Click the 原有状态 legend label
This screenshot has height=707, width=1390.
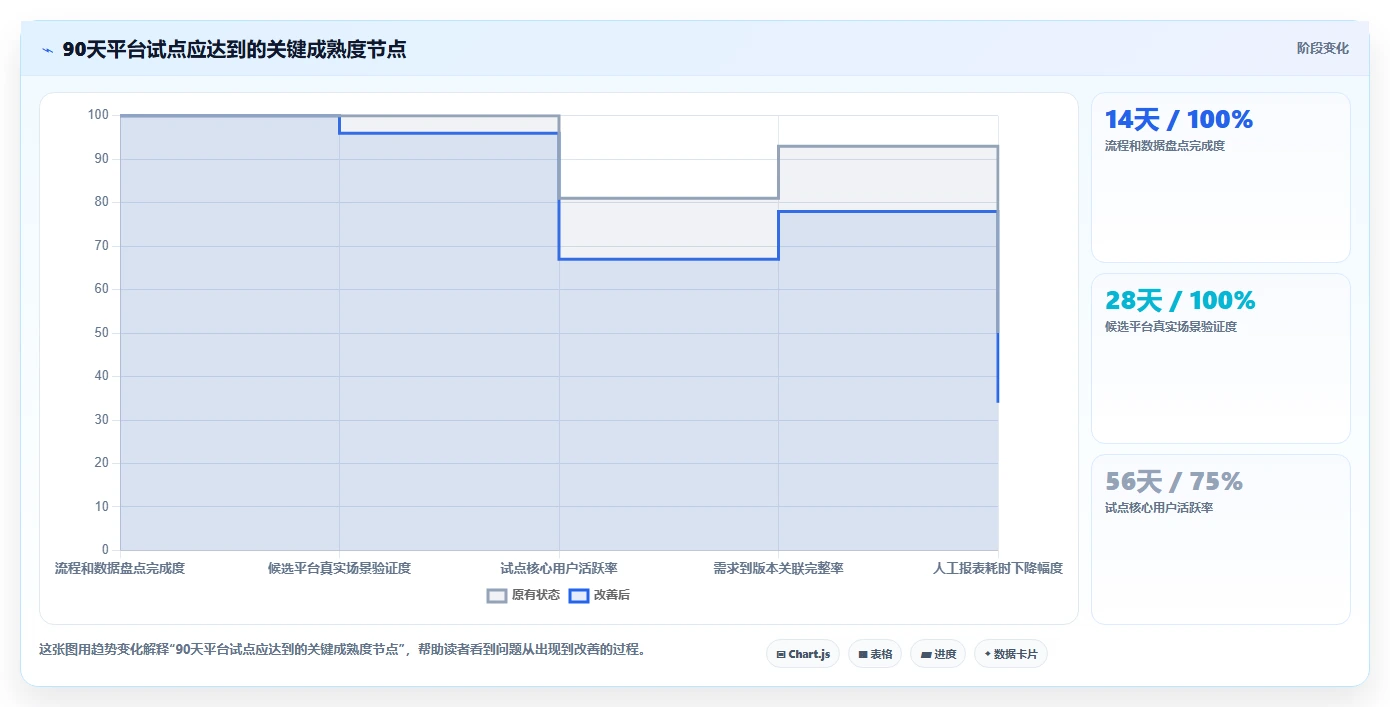tap(536, 595)
